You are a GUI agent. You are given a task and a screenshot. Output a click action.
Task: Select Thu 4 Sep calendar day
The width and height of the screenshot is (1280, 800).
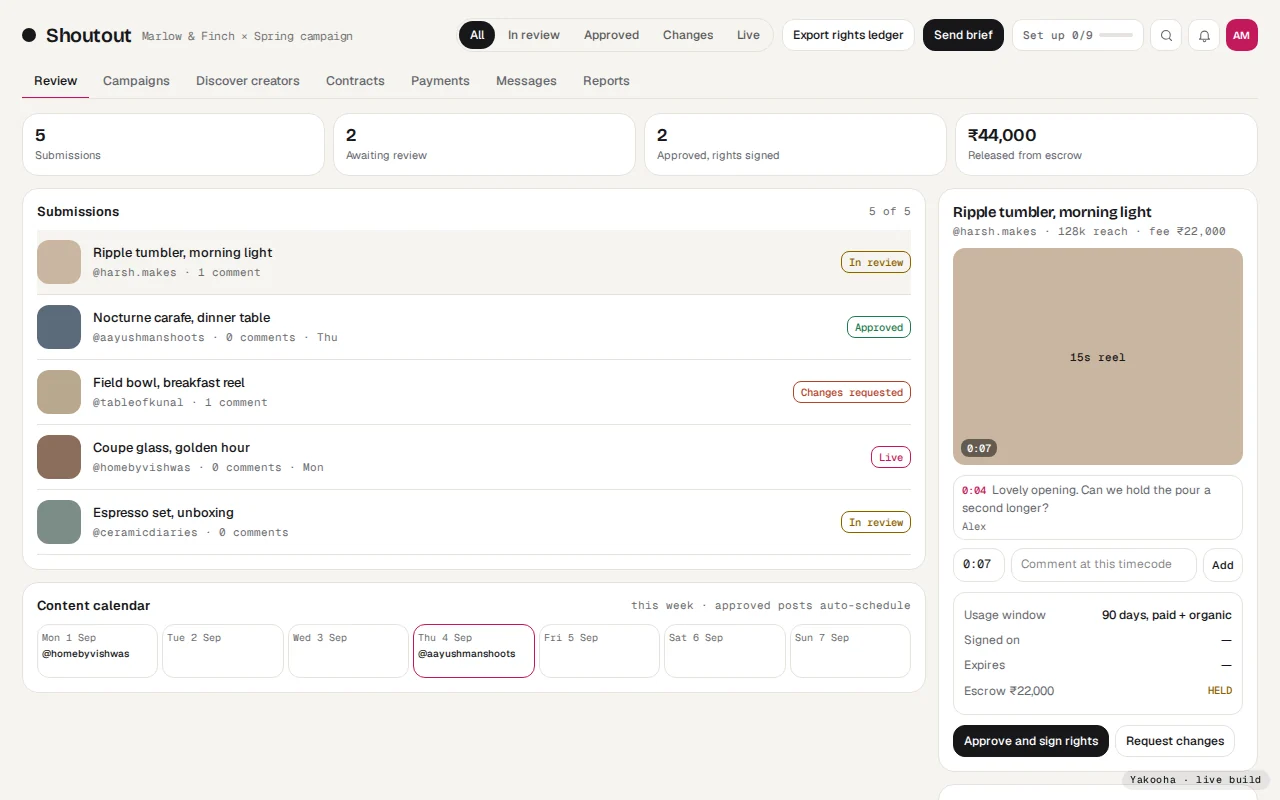474,651
